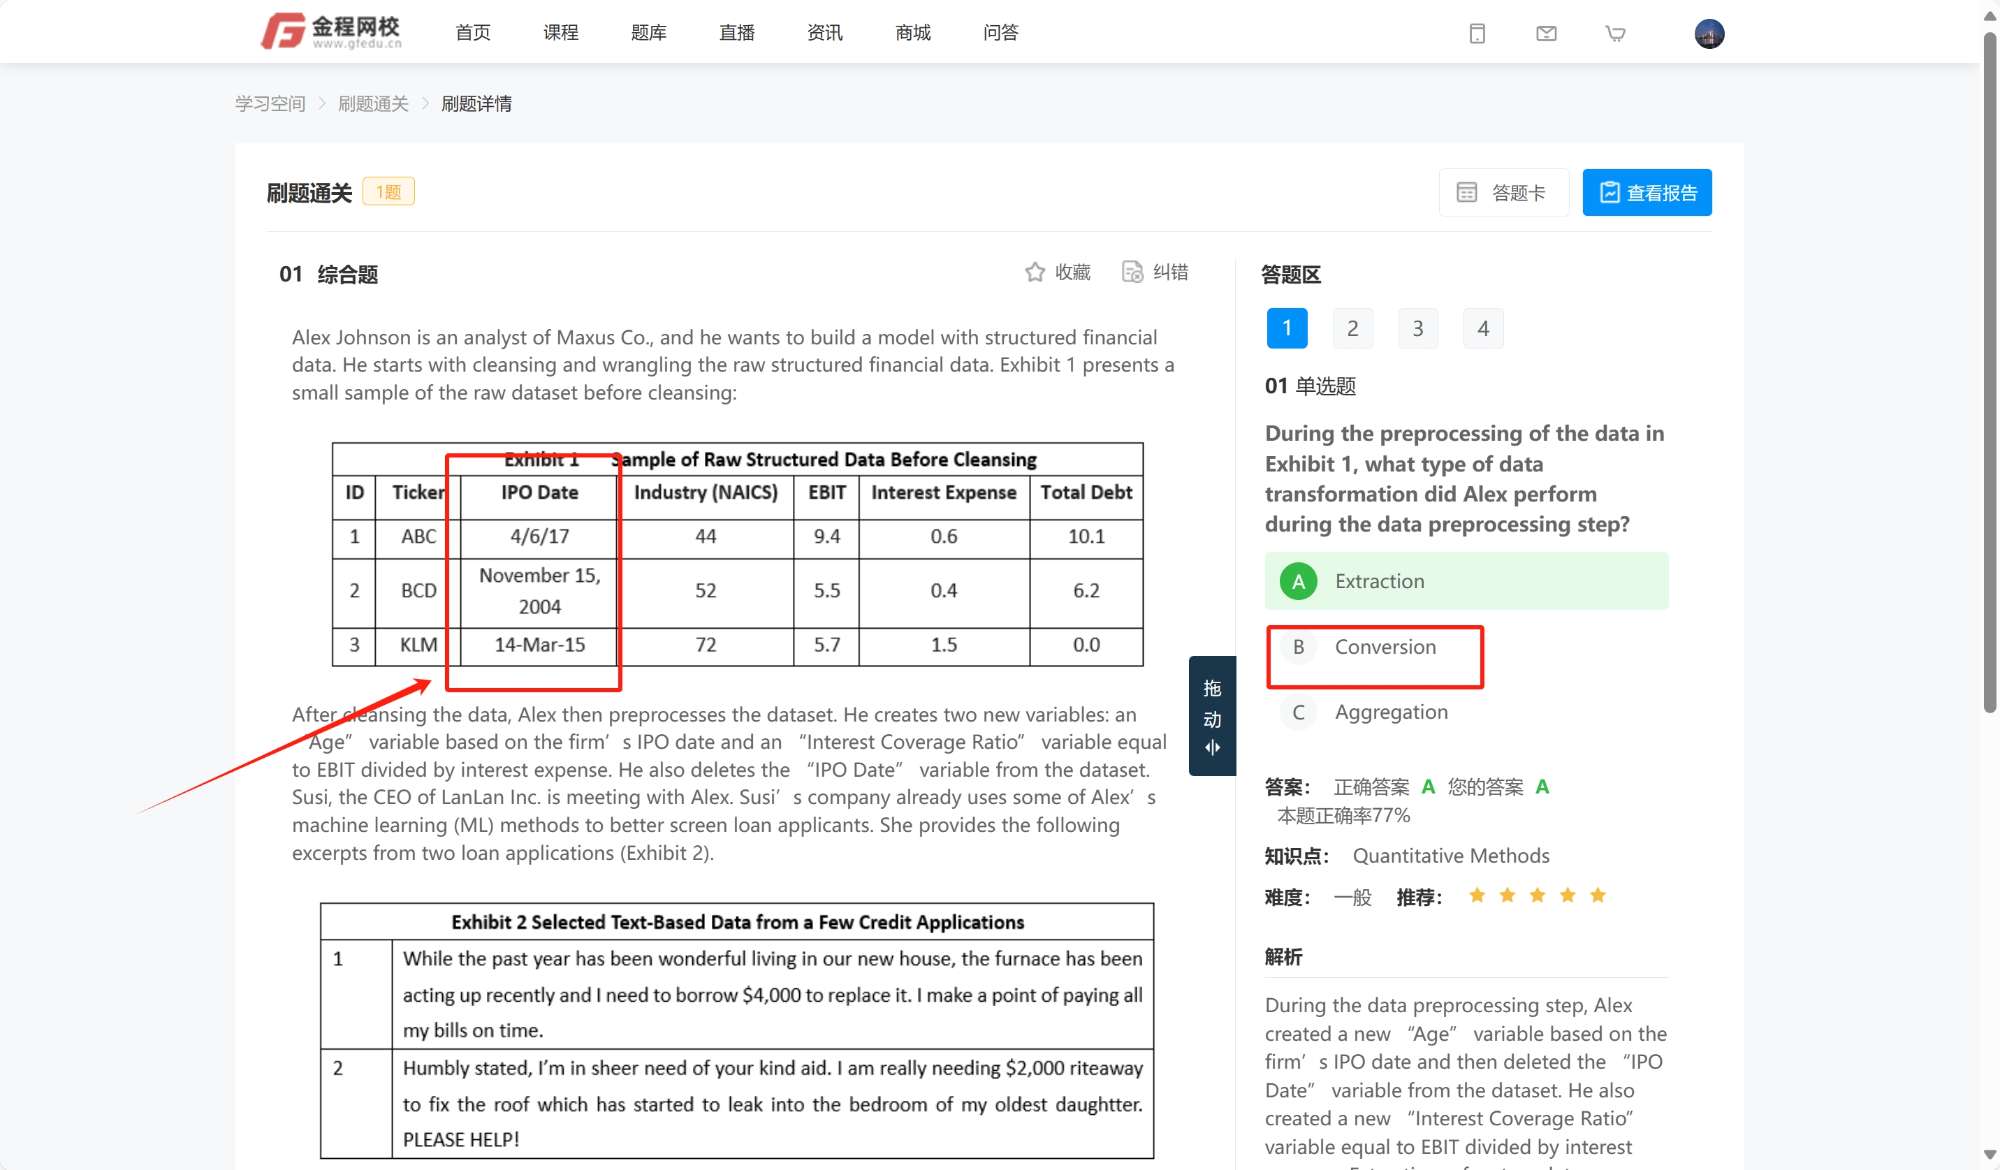Select option C Aggregation
This screenshot has width=2000, height=1170.
[1391, 712]
